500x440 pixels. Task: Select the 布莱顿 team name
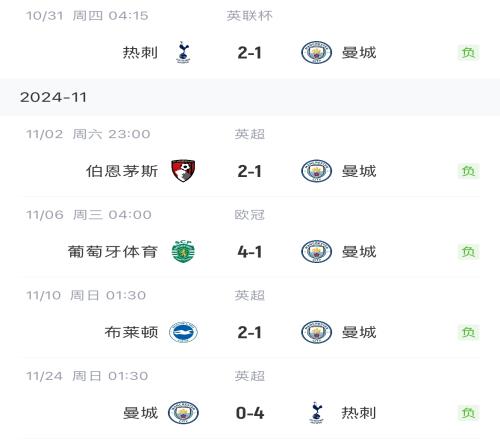point(131,332)
